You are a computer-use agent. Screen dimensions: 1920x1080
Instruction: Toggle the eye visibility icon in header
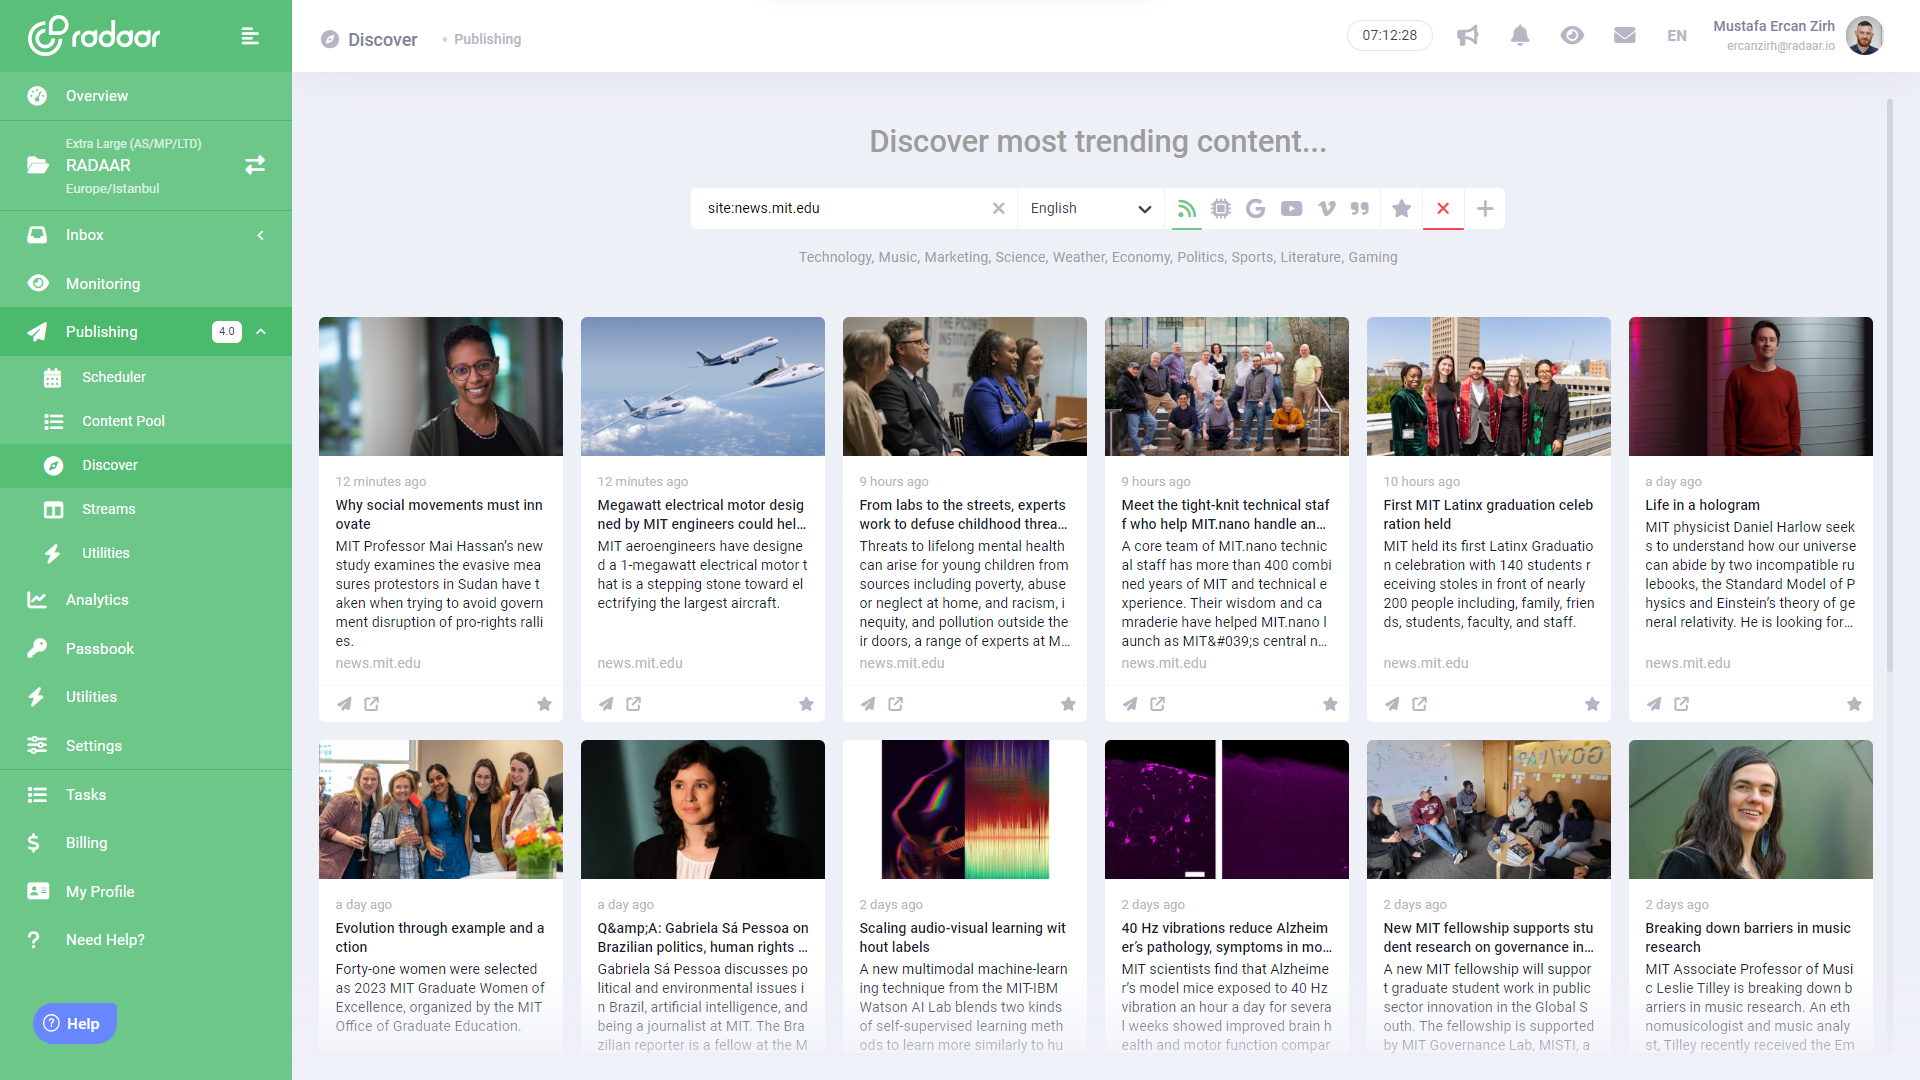[1572, 36]
